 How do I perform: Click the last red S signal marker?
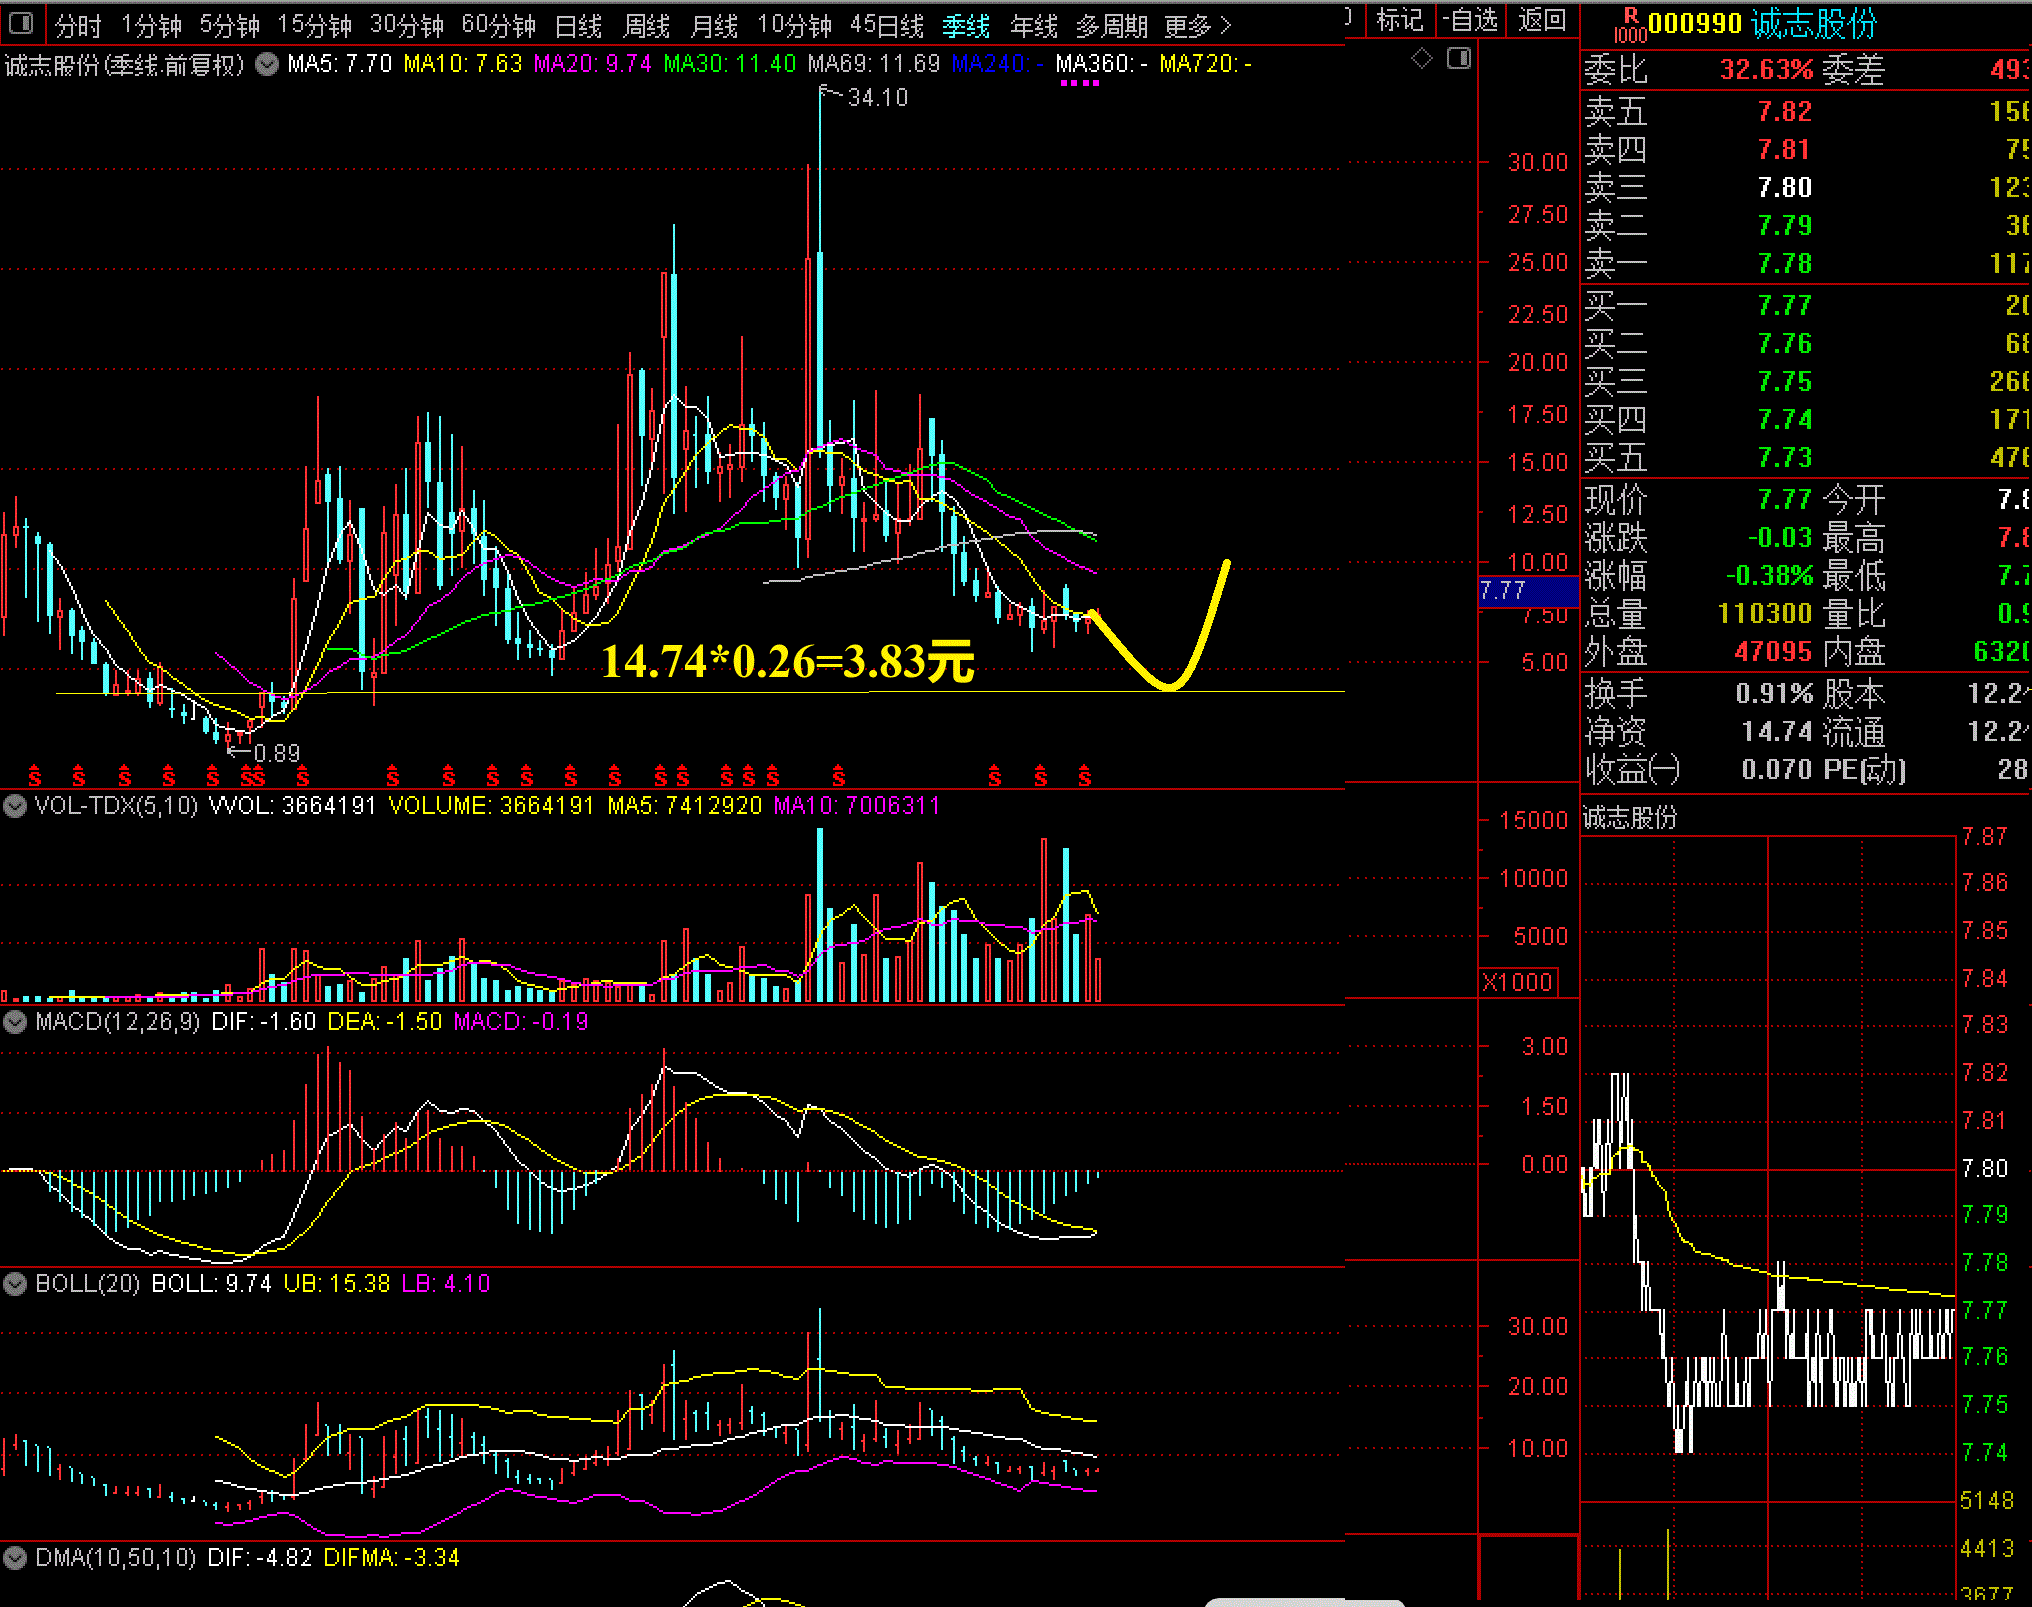click(x=1085, y=776)
